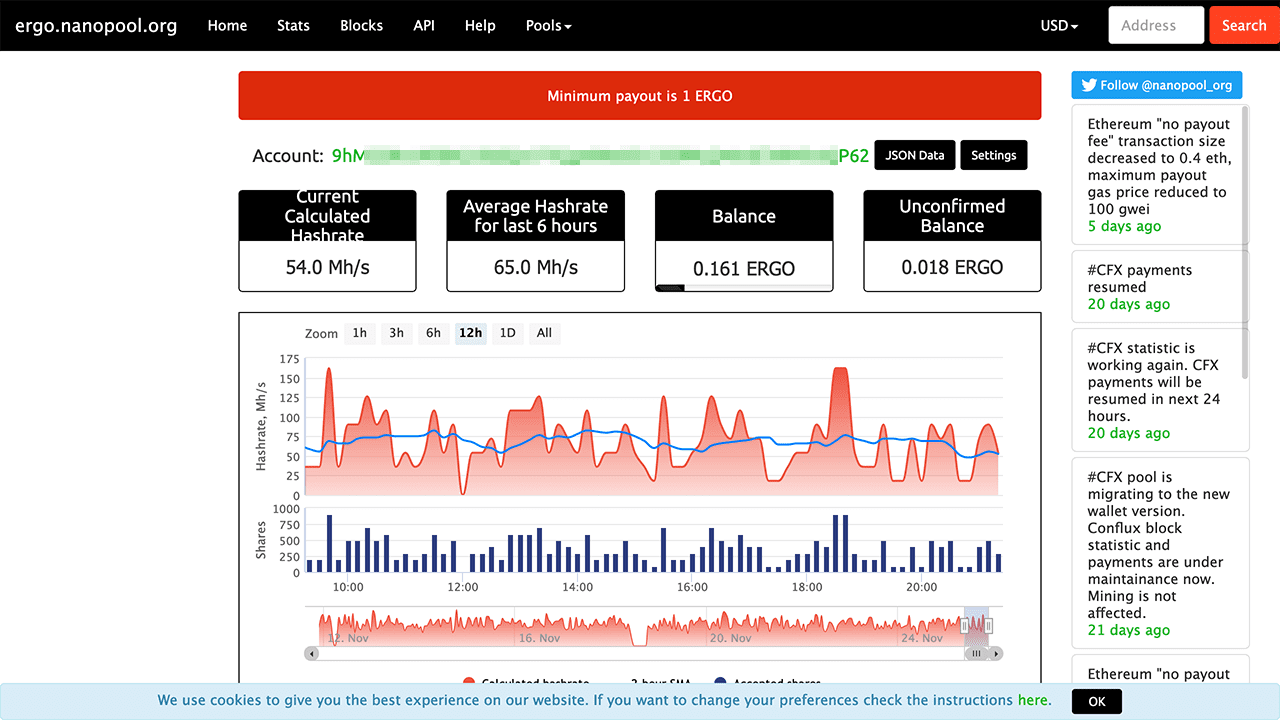Viewport: 1280px width, 720px height.
Task: Click the chart navigator left scroll arrow
Action: click(x=312, y=653)
